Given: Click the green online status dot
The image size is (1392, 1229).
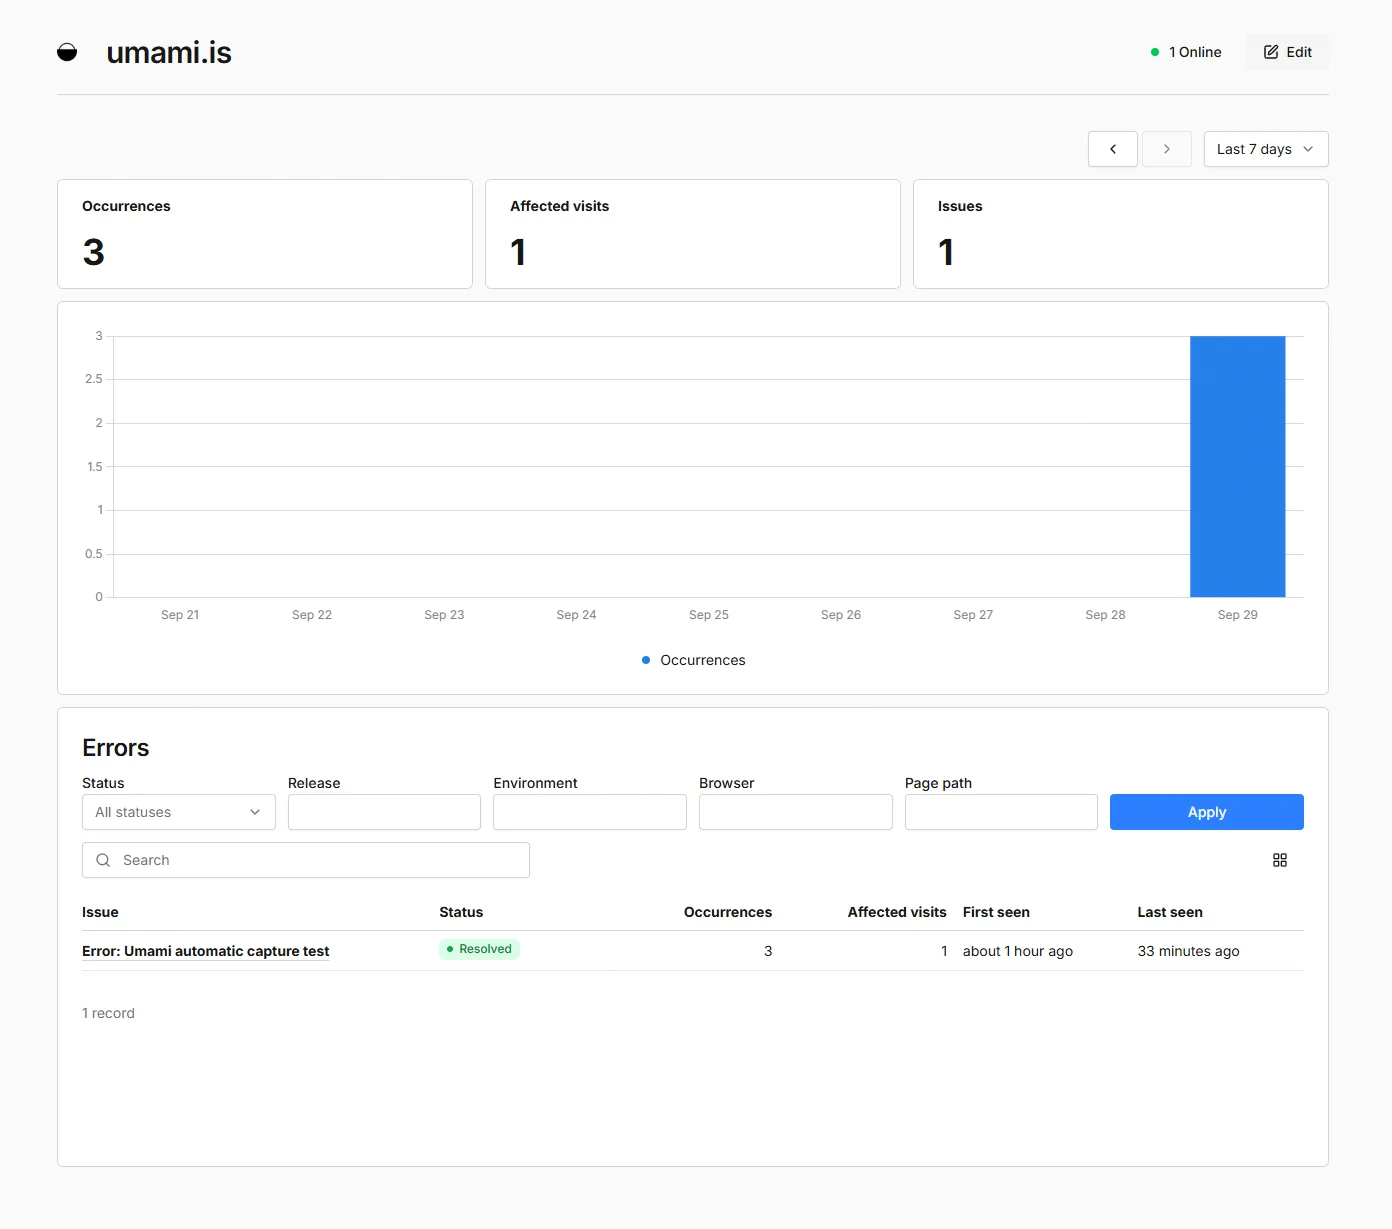Looking at the screenshot, I should click(1155, 52).
